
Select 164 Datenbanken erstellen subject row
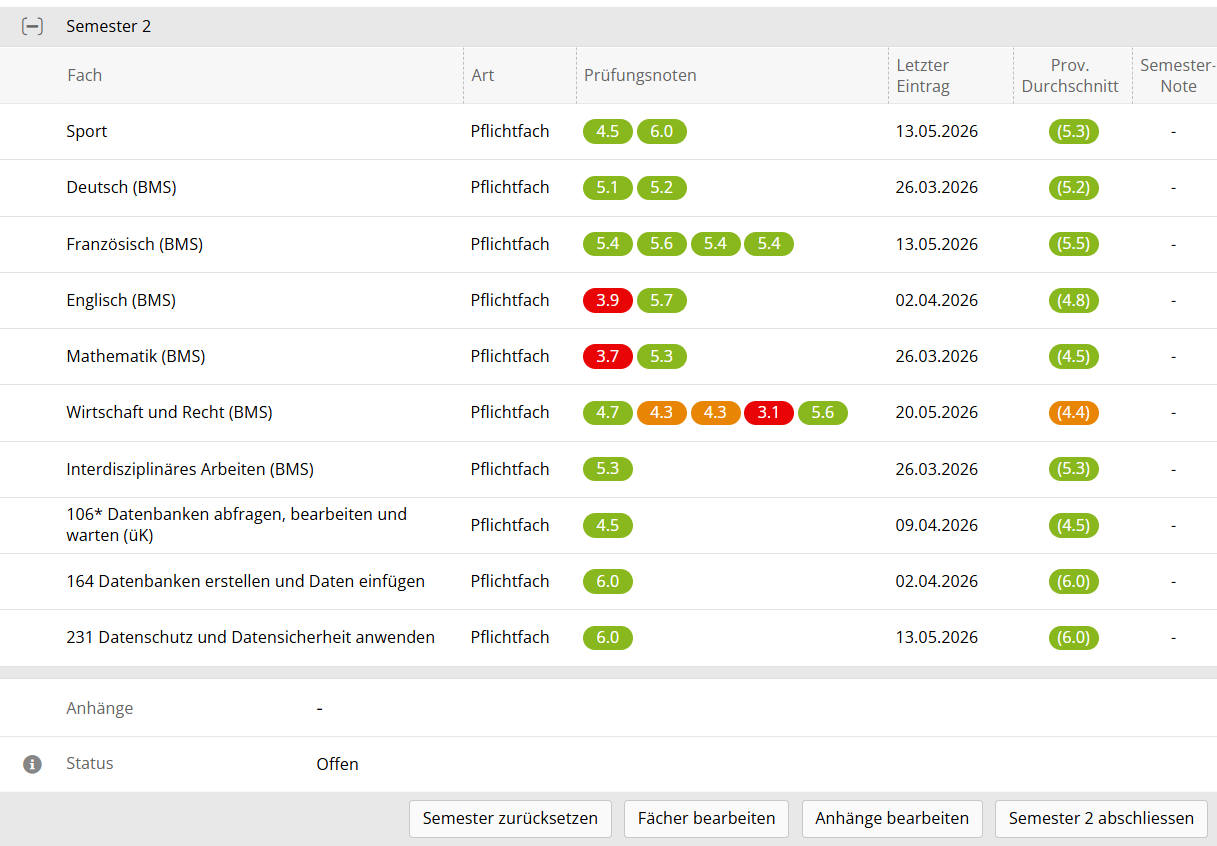pos(608,581)
